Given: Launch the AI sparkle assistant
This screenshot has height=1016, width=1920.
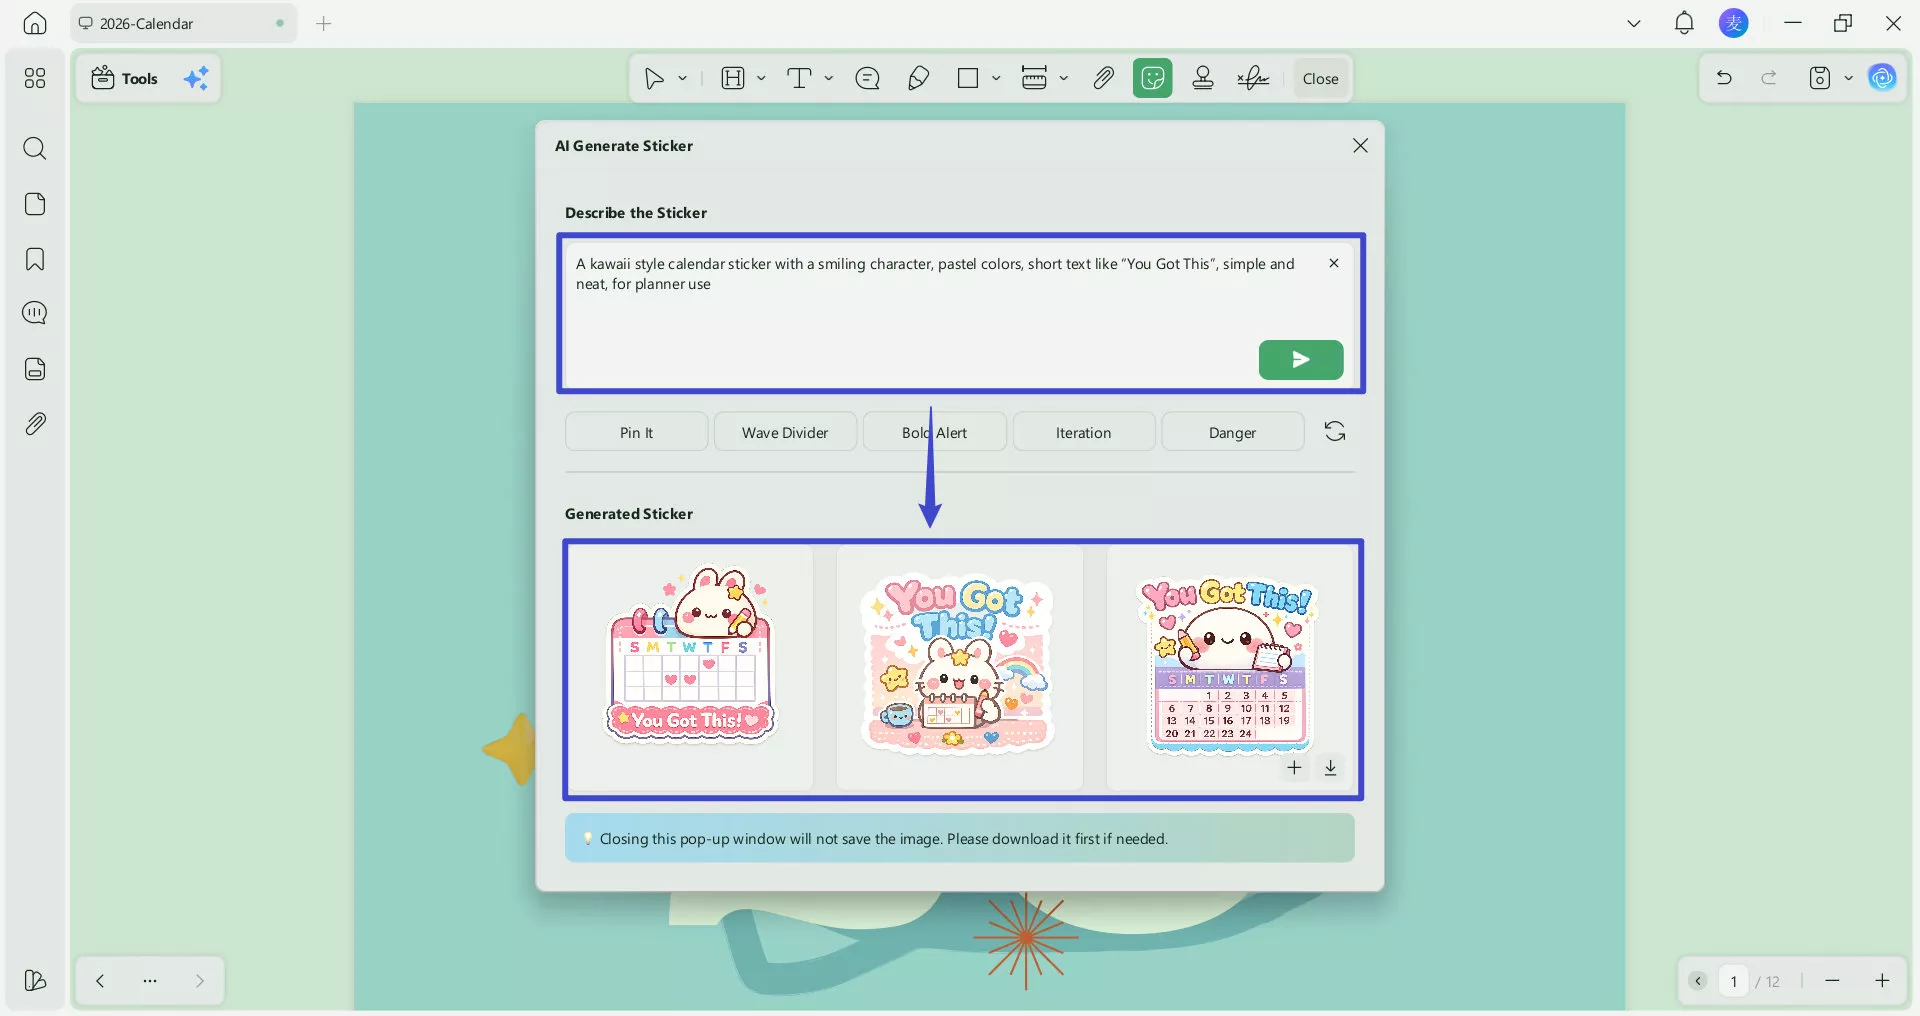Looking at the screenshot, I should click(x=196, y=78).
